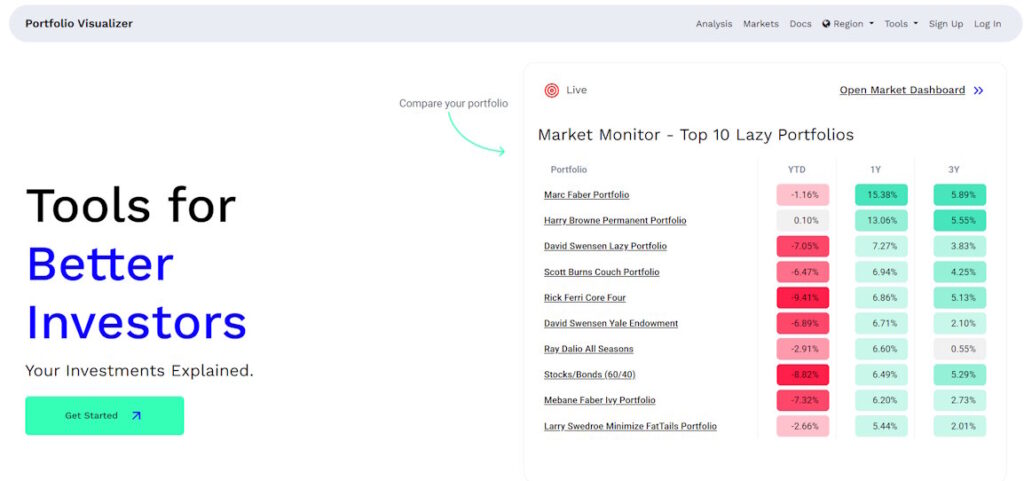Click the arrow icon in Get Started button
The image size is (1024, 481).
(136, 416)
